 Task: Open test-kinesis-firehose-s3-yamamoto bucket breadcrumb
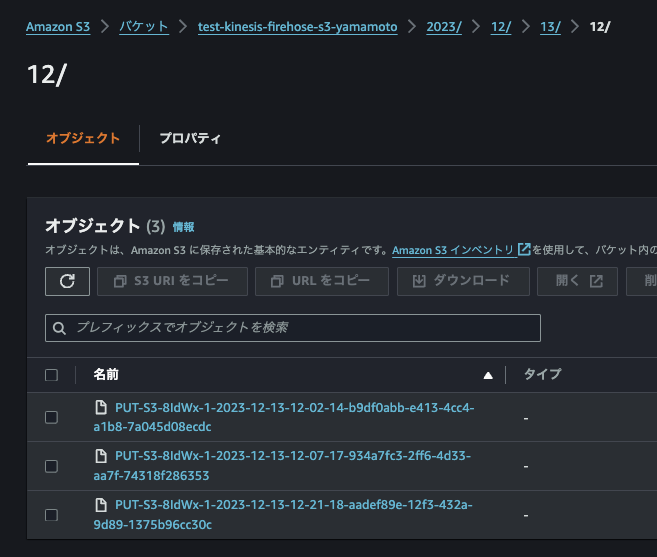[x=297, y=27]
